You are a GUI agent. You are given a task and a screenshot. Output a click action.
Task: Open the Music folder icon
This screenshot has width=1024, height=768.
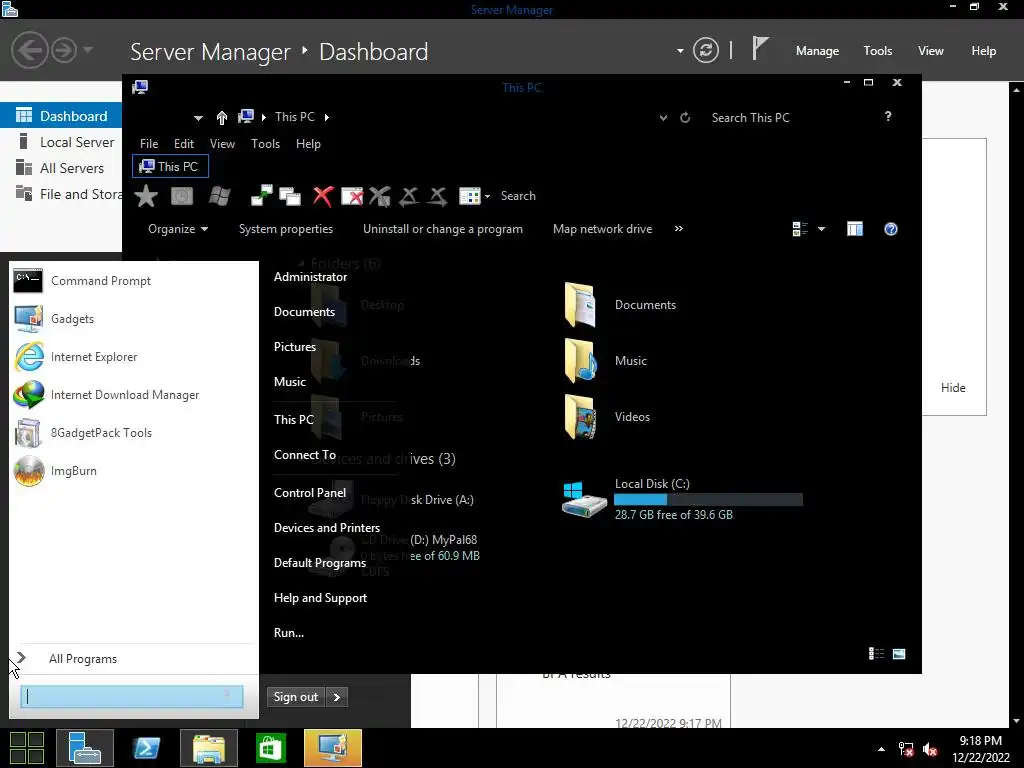pos(580,360)
